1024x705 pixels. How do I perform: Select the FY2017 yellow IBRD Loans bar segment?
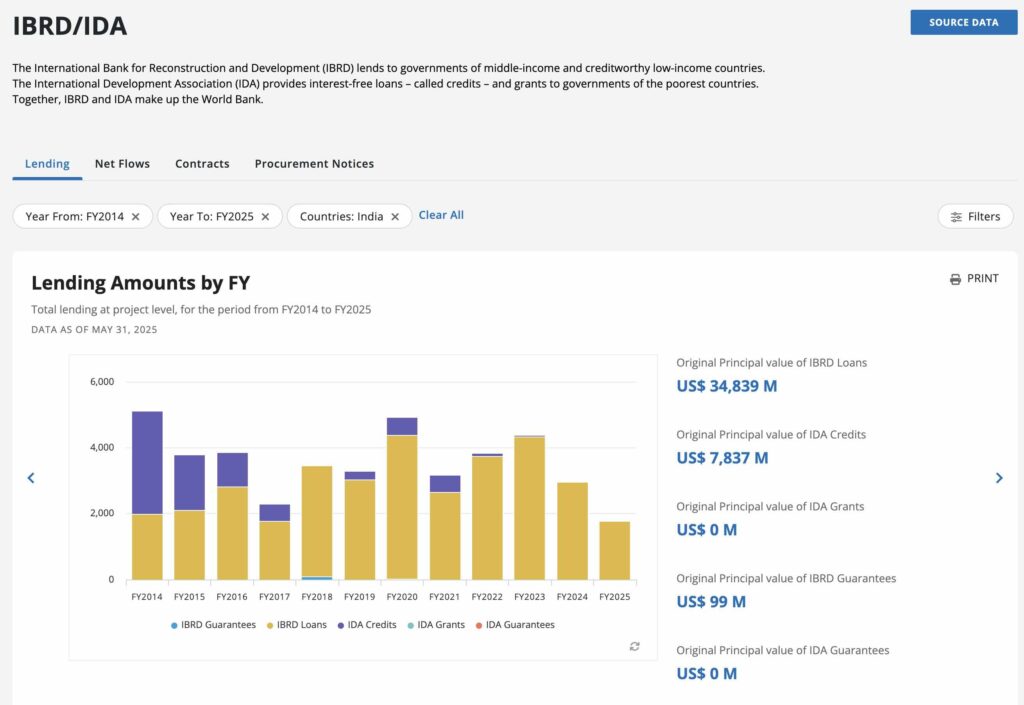click(274, 550)
